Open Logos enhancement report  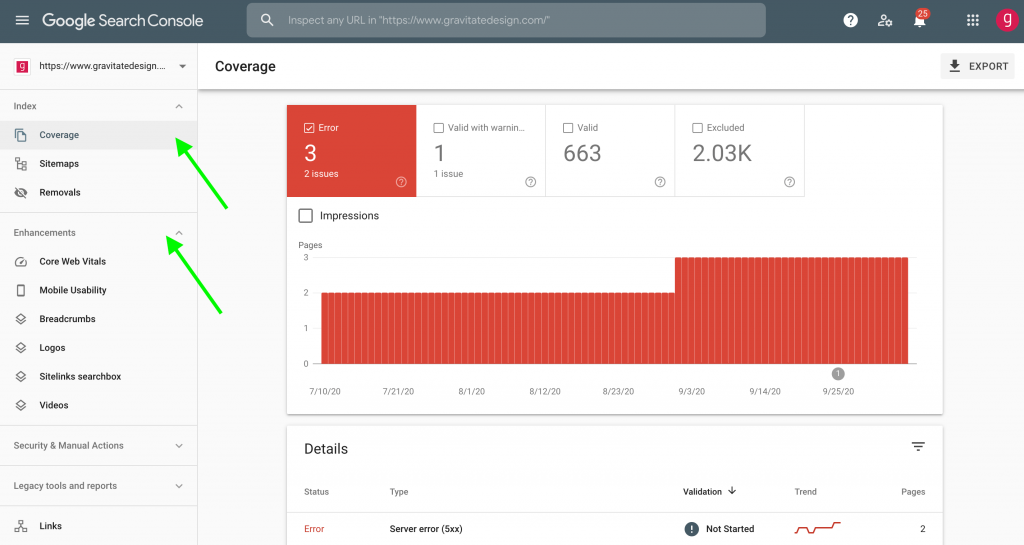tap(98, 348)
